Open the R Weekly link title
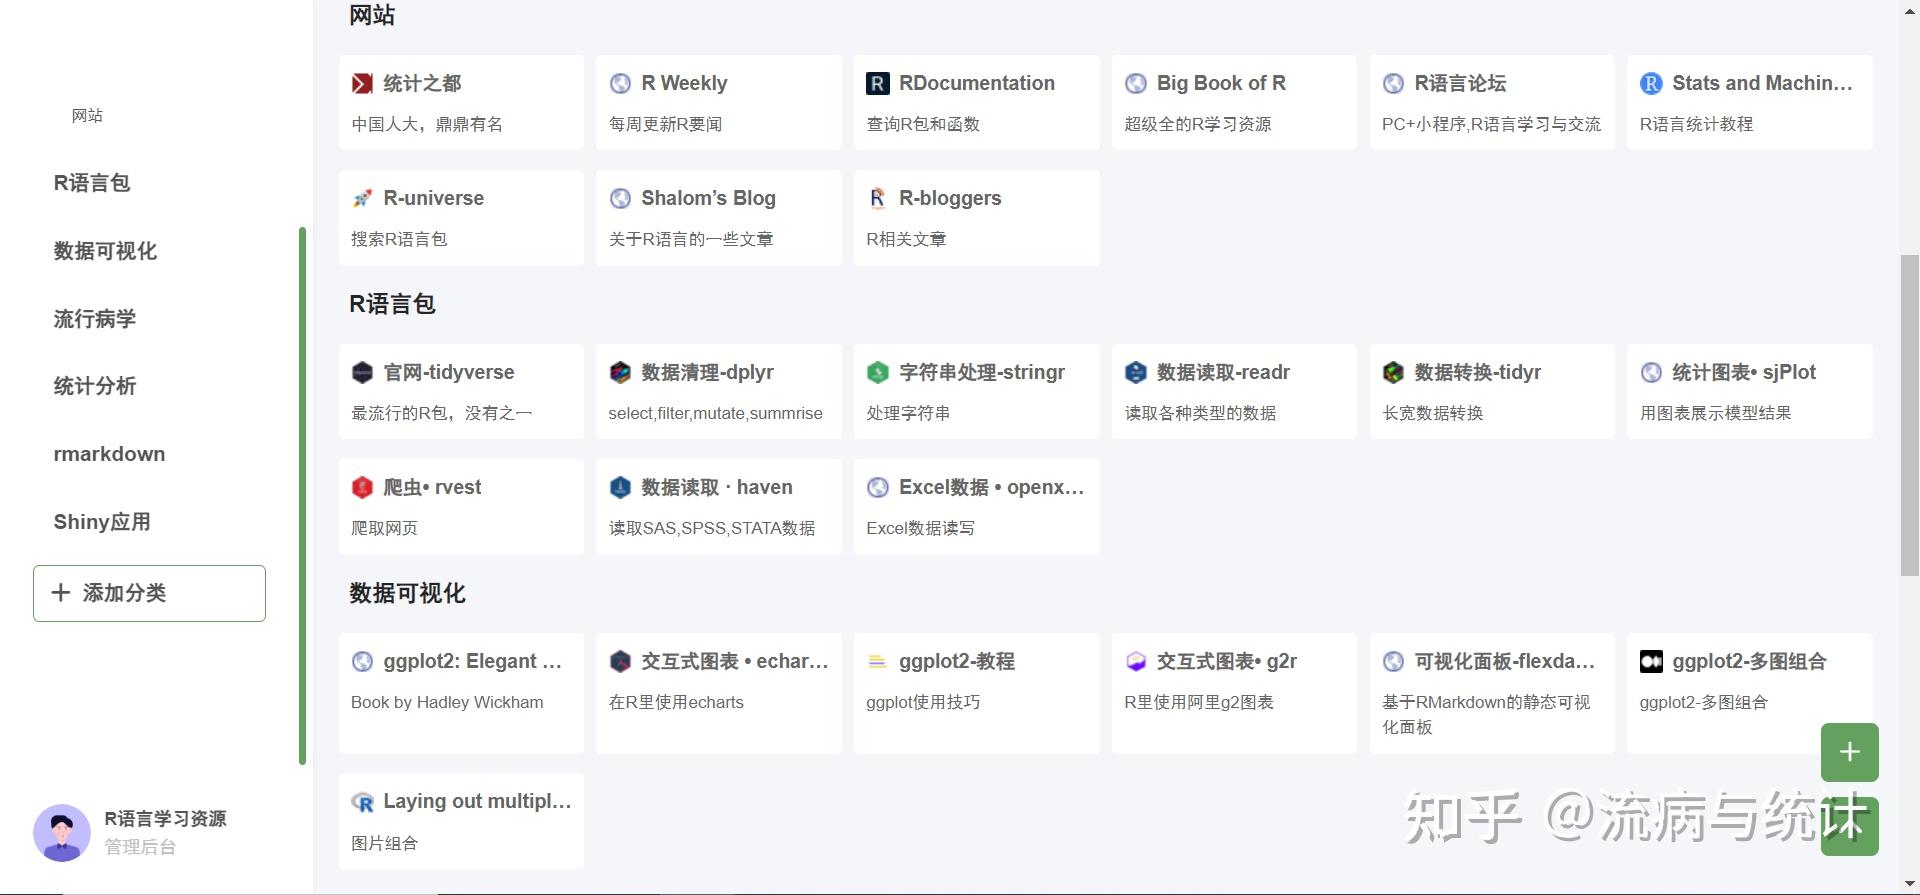This screenshot has height=895, width=1920. pyautogui.click(x=684, y=84)
